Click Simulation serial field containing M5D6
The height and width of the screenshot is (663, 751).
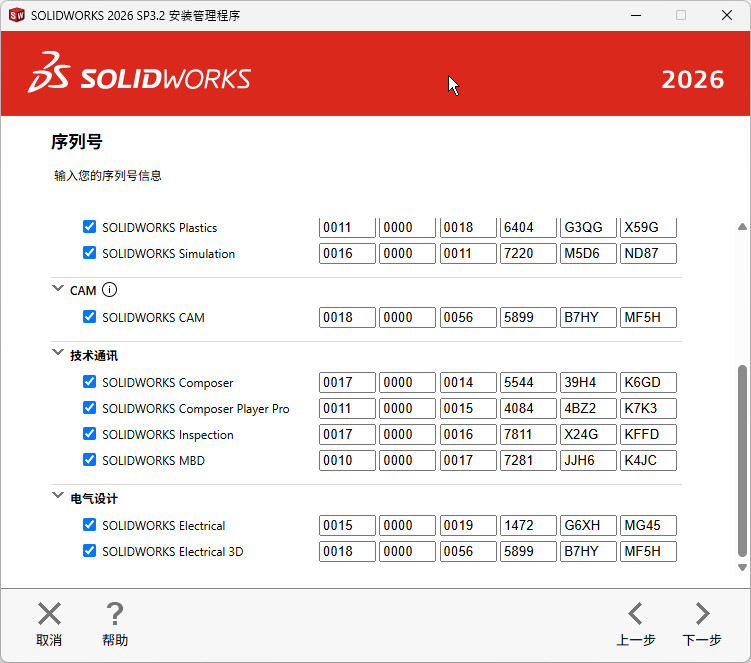(588, 253)
